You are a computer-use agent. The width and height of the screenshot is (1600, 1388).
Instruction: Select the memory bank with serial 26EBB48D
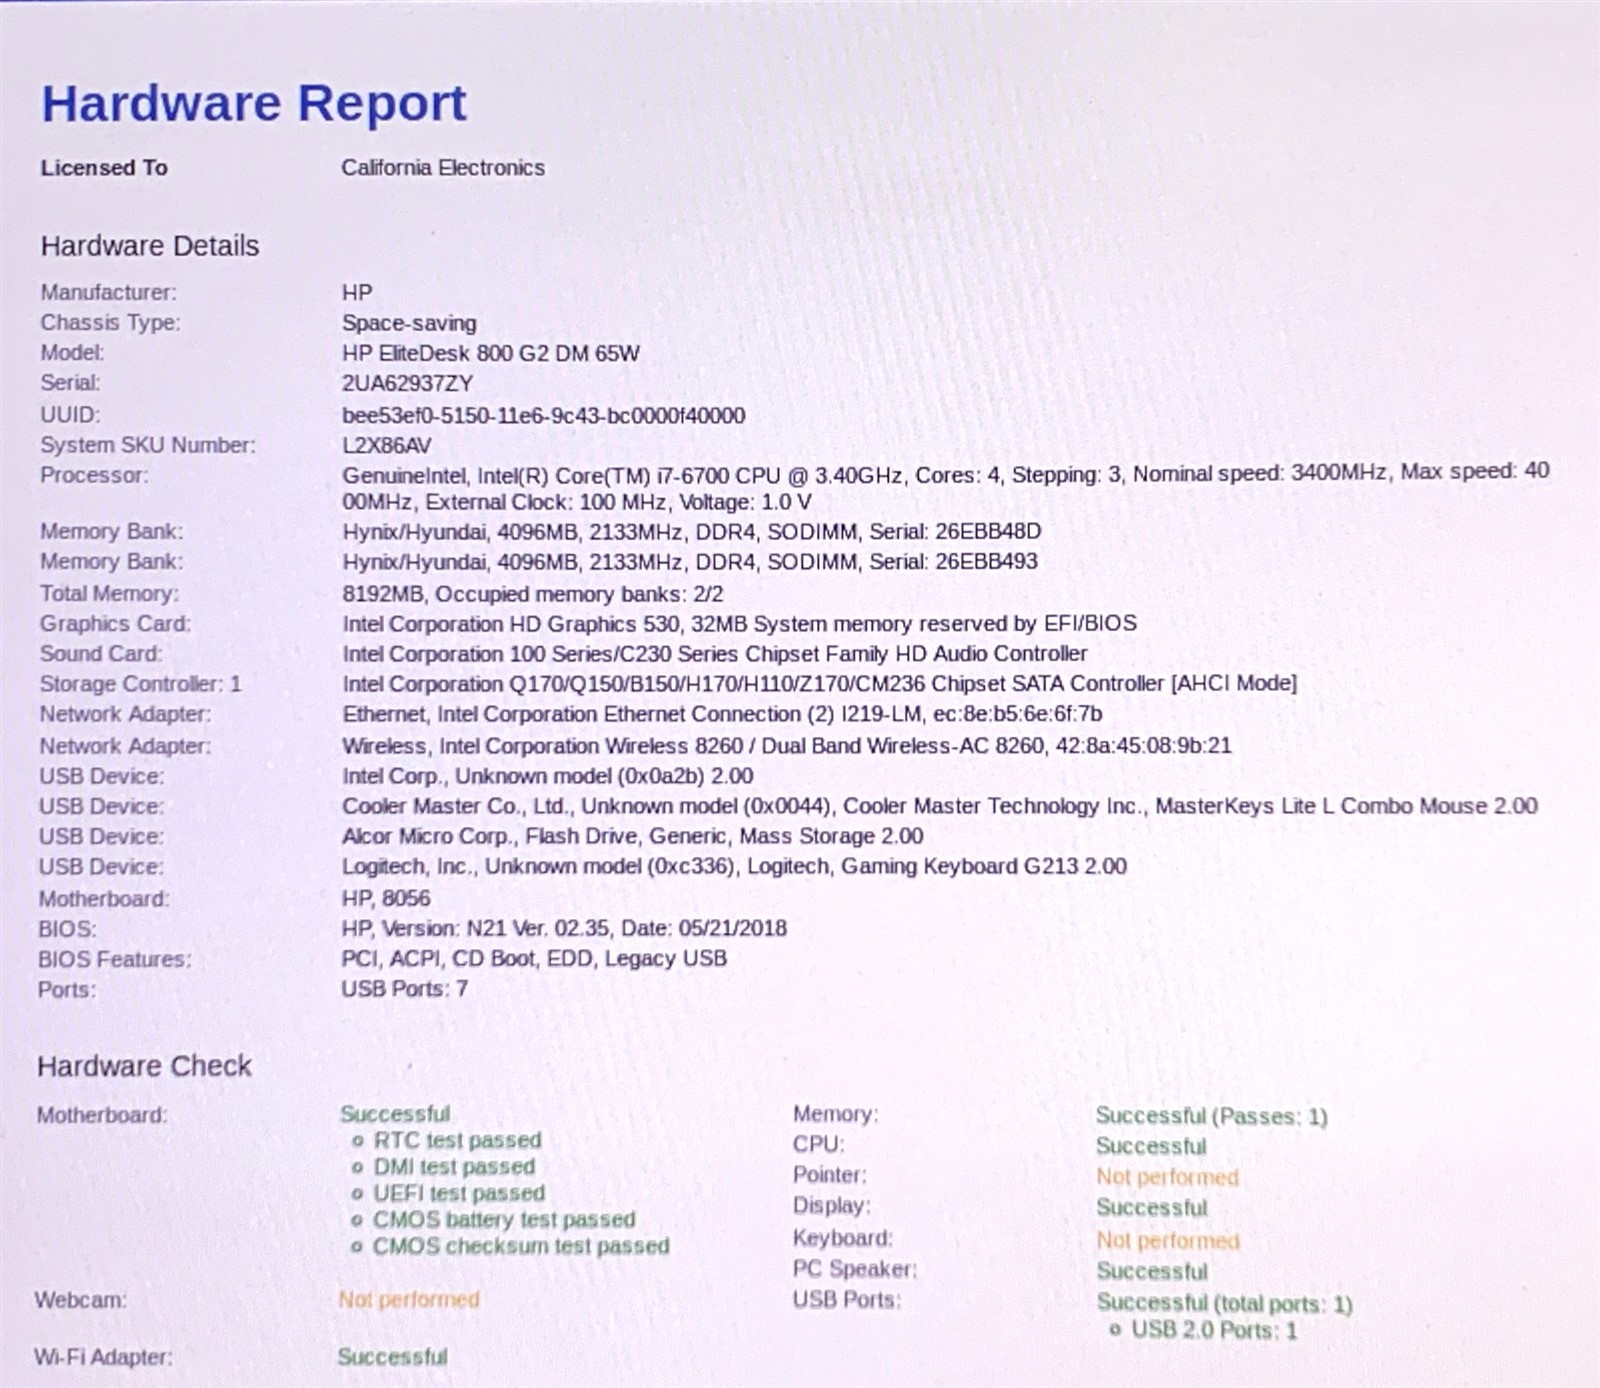click(692, 531)
